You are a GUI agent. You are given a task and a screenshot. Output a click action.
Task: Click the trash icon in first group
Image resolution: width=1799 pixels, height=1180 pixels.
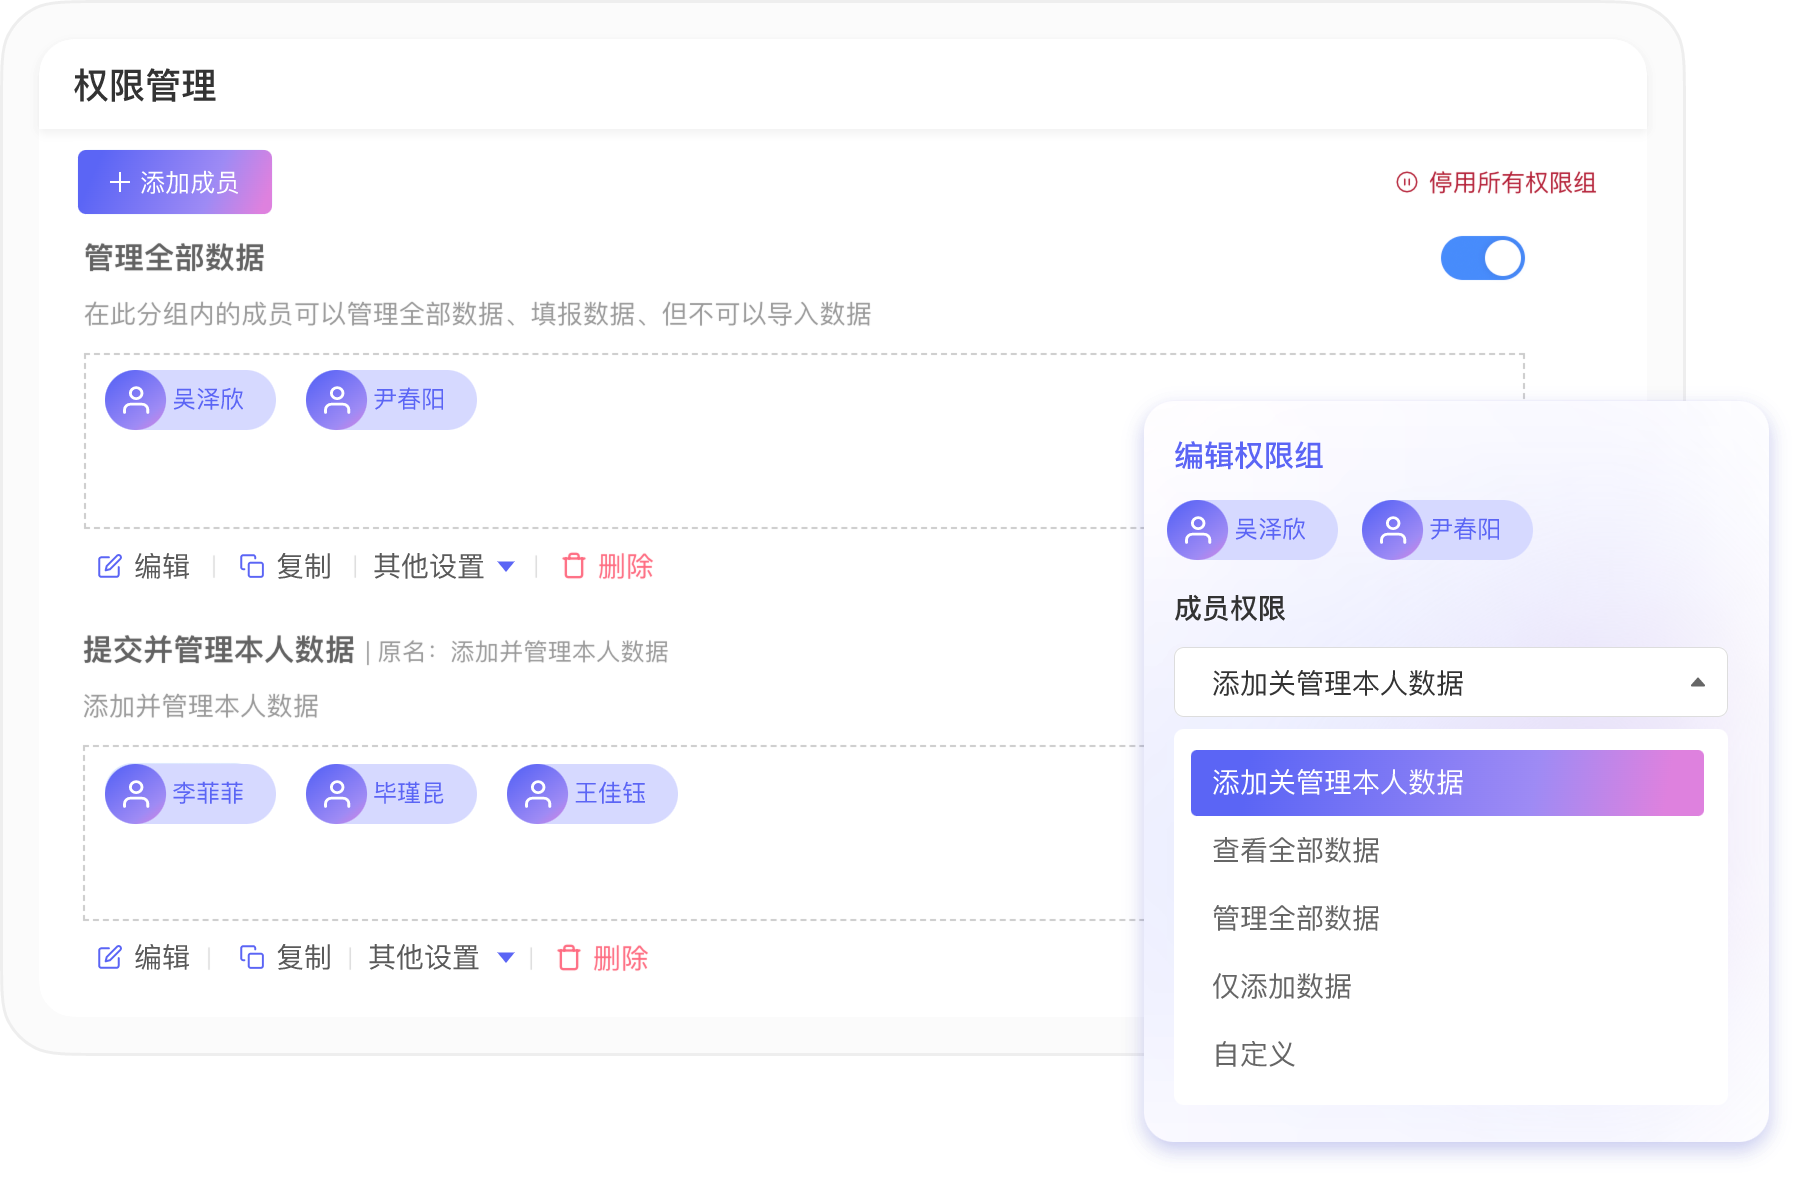pos(574,567)
